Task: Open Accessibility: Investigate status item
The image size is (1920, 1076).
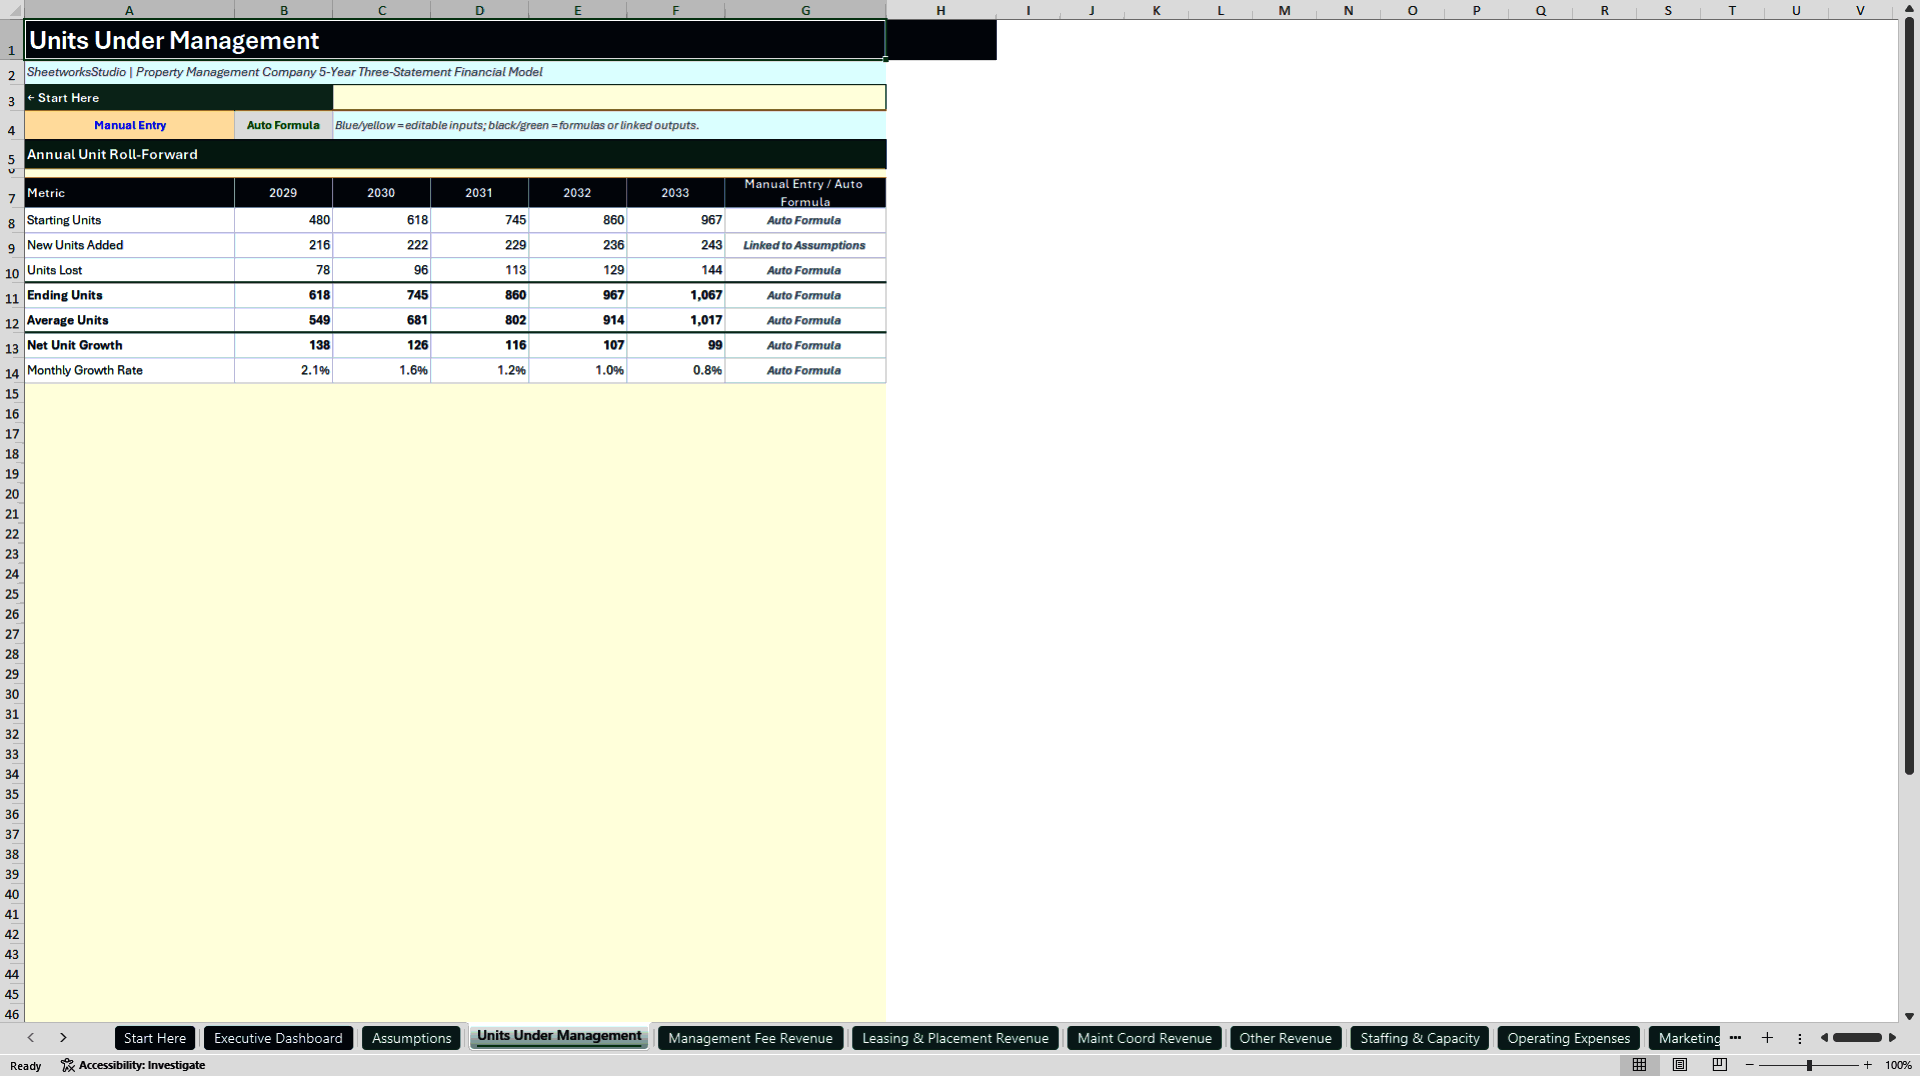Action: pos(133,1065)
